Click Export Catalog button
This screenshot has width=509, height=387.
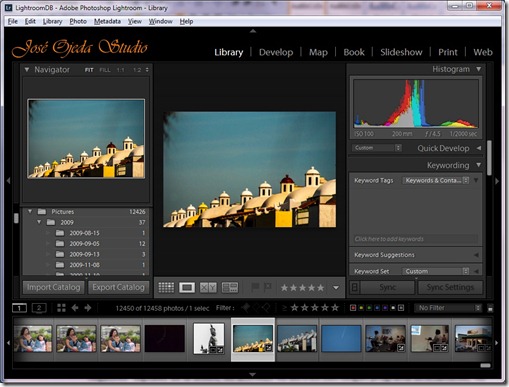coord(118,287)
